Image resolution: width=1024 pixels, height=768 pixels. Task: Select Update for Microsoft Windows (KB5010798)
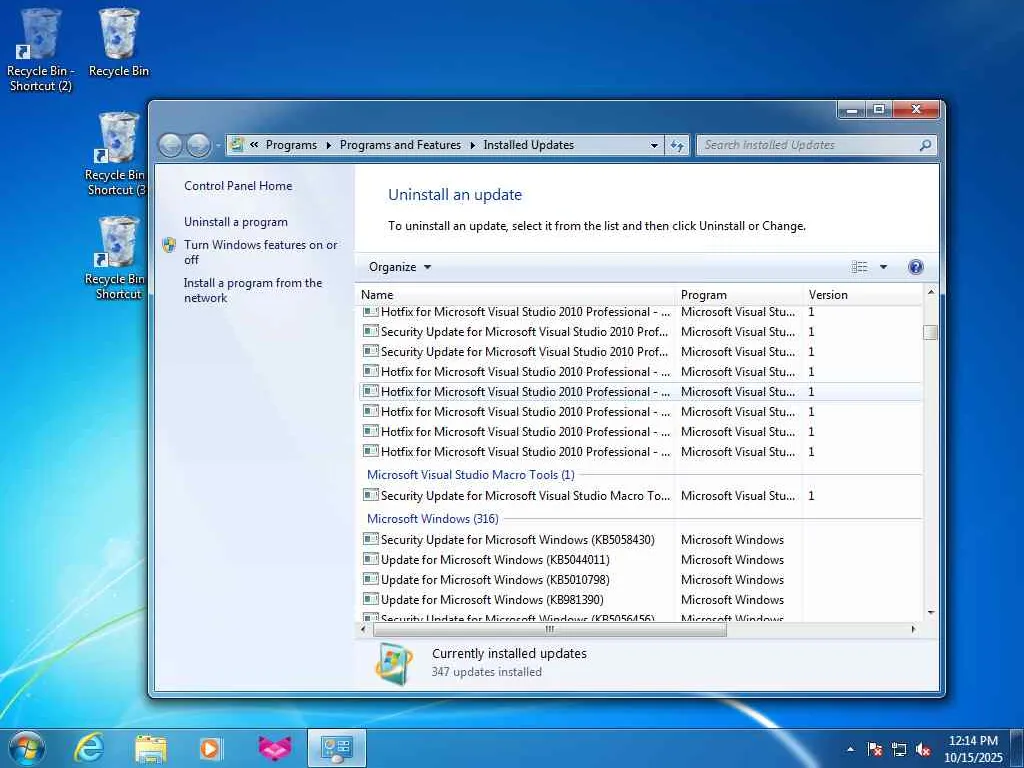pos(640,579)
